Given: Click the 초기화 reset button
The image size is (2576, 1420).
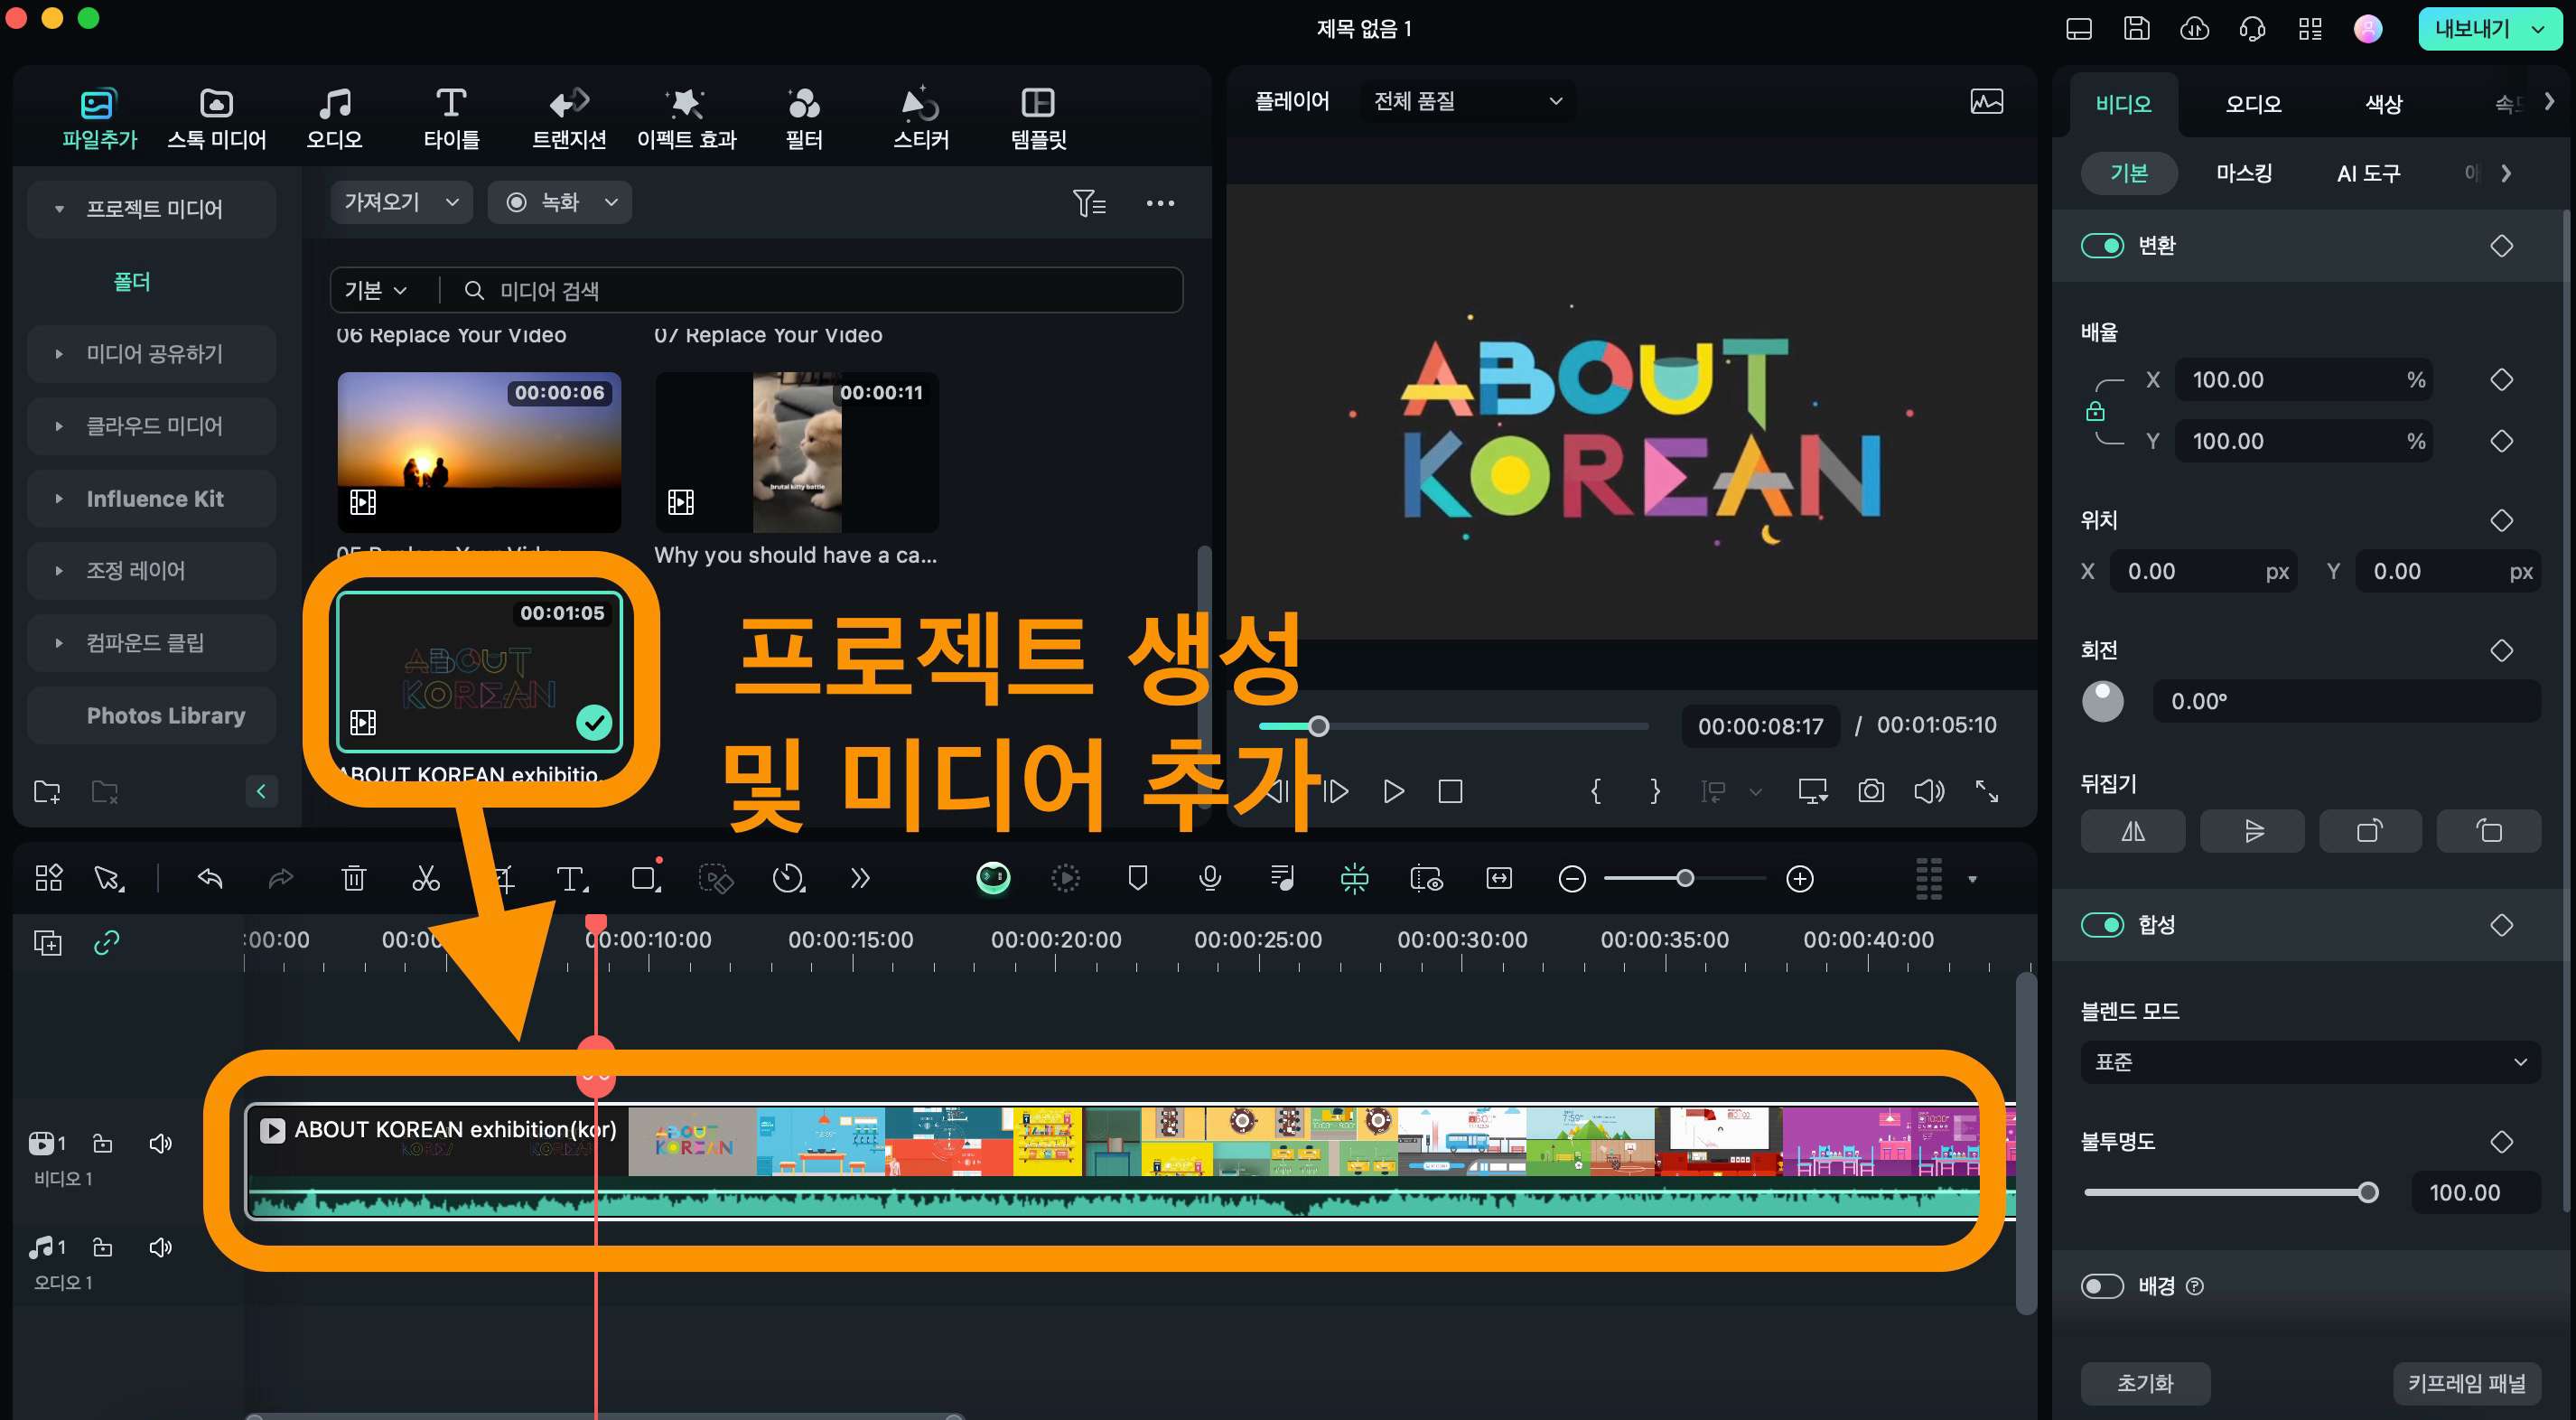Looking at the screenshot, I should coord(2145,1382).
